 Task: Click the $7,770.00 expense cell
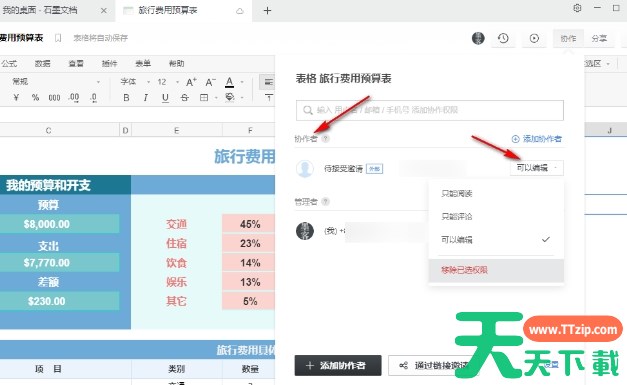(x=60, y=263)
